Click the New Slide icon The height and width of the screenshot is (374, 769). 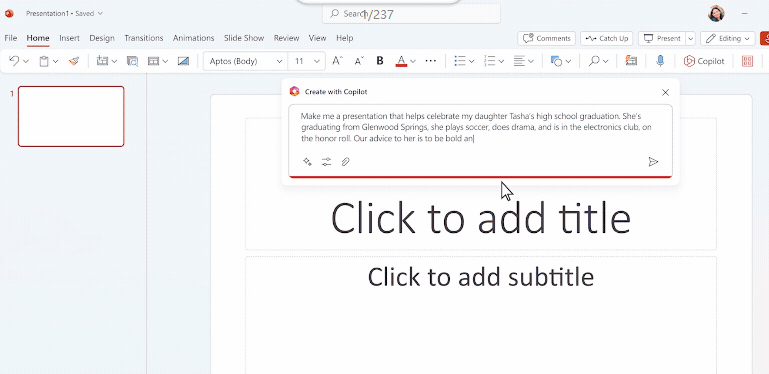pyautogui.click(x=102, y=61)
